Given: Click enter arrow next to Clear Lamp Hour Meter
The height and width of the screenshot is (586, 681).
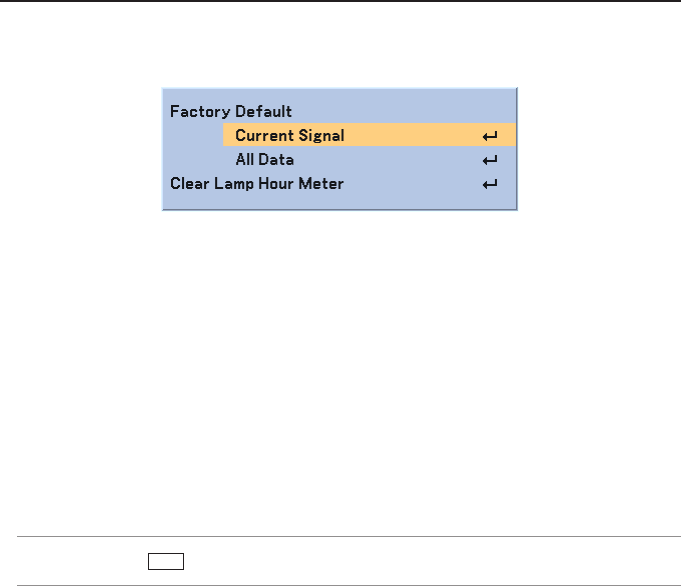Looking at the screenshot, I should [x=490, y=184].
